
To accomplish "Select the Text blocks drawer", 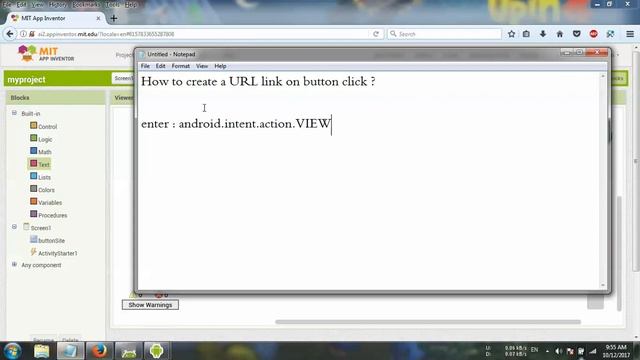I will pyautogui.click(x=40, y=164).
